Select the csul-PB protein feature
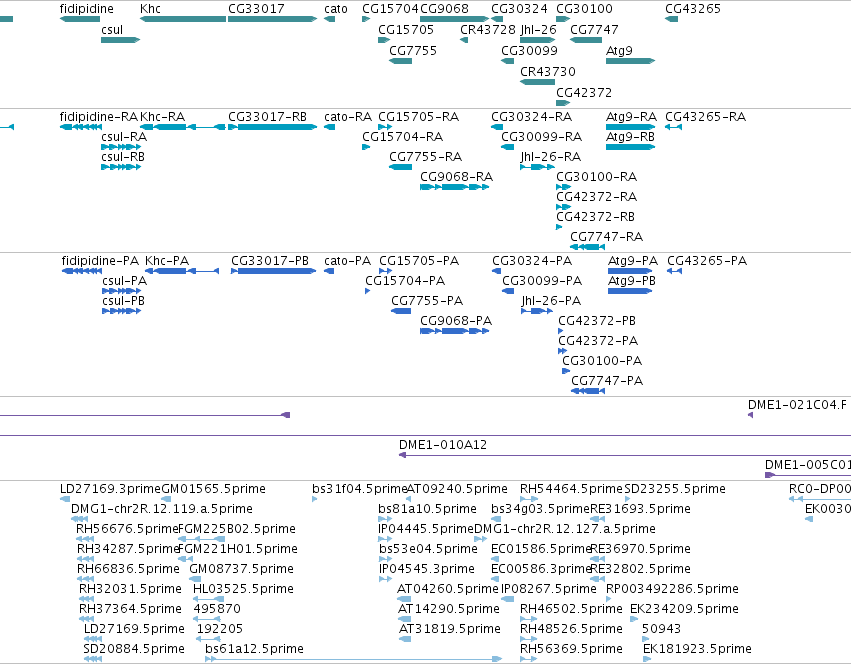The width and height of the screenshot is (851, 664). [122, 311]
